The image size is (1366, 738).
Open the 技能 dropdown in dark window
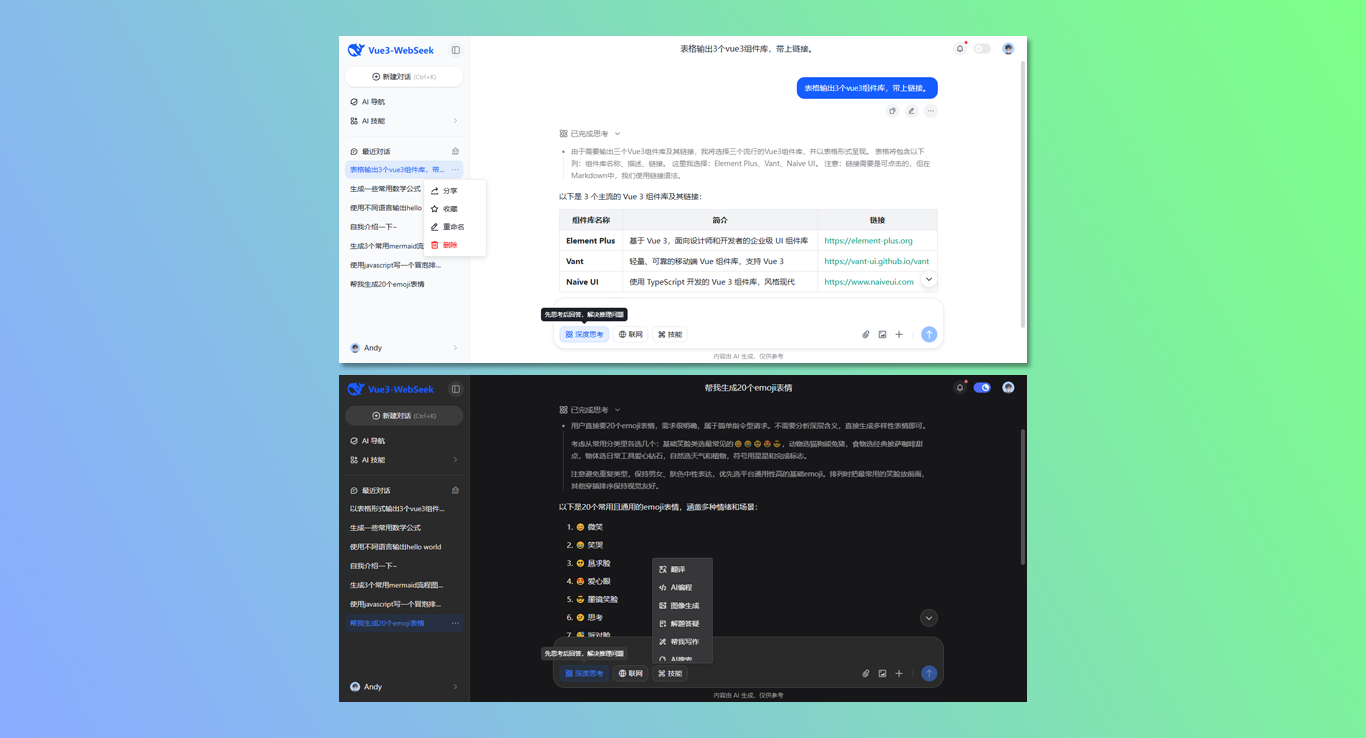pos(670,674)
